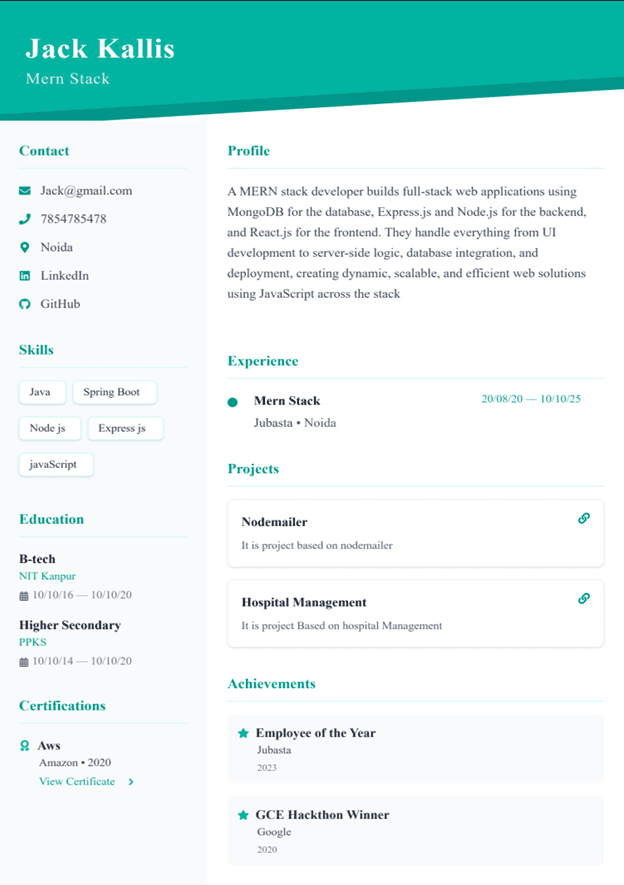Open the Hospital Management project link icon

pyautogui.click(x=584, y=598)
